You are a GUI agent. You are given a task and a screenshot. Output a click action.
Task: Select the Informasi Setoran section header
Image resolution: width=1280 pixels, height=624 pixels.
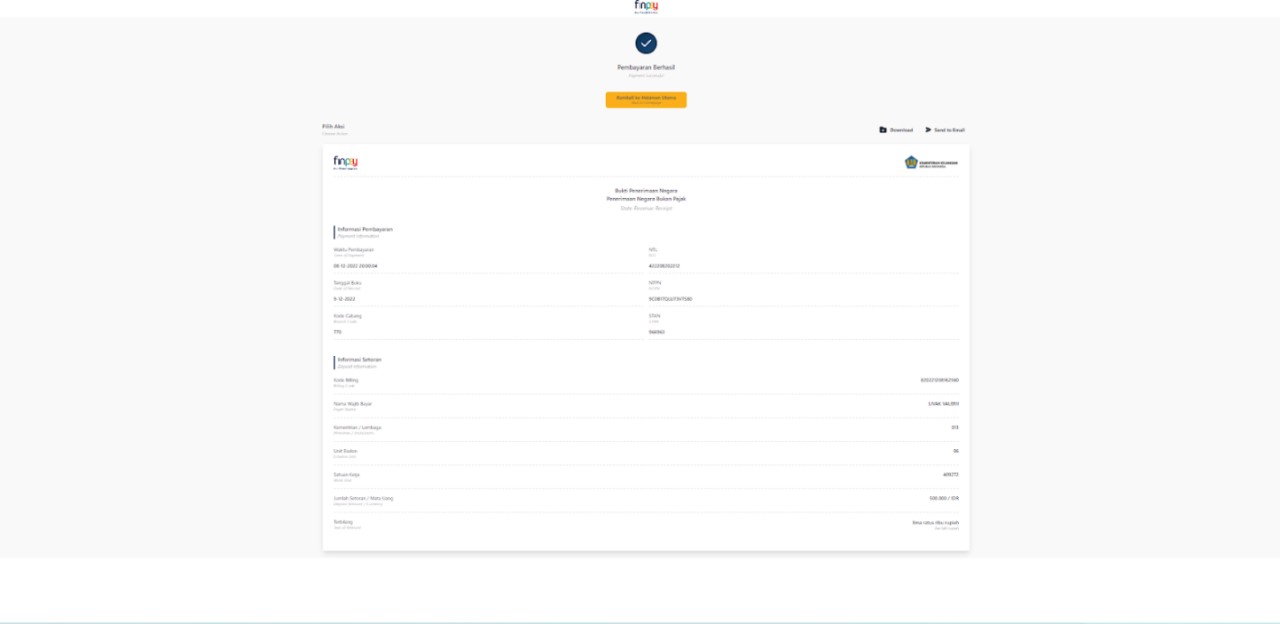(x=359, y=359)
